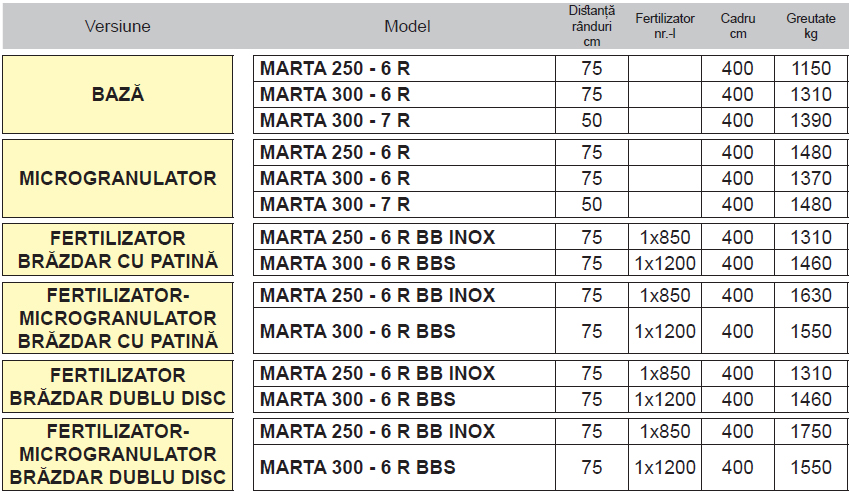Click the Greutate kg column header
The width and height of the screenshot is (849, 494).
pyautogui.click(x=810, y=26)
